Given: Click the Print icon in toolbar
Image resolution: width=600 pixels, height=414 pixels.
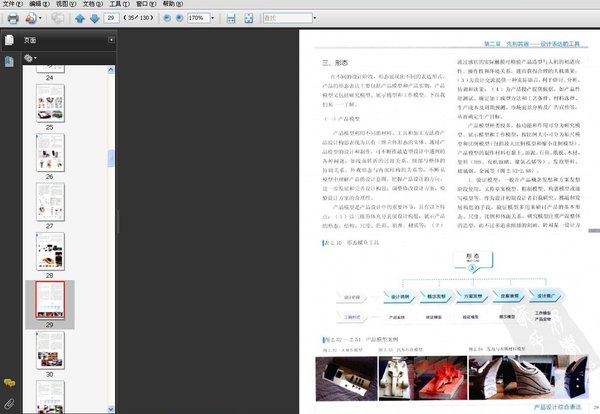Looking at the screenshot, I should pos(12,19).
